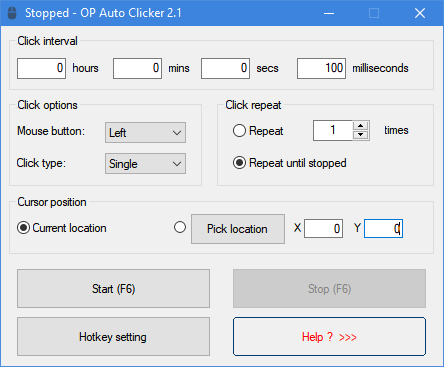Click the 'times' label
Viewport: 444px width, 367px height.
[x=396, y=130]
